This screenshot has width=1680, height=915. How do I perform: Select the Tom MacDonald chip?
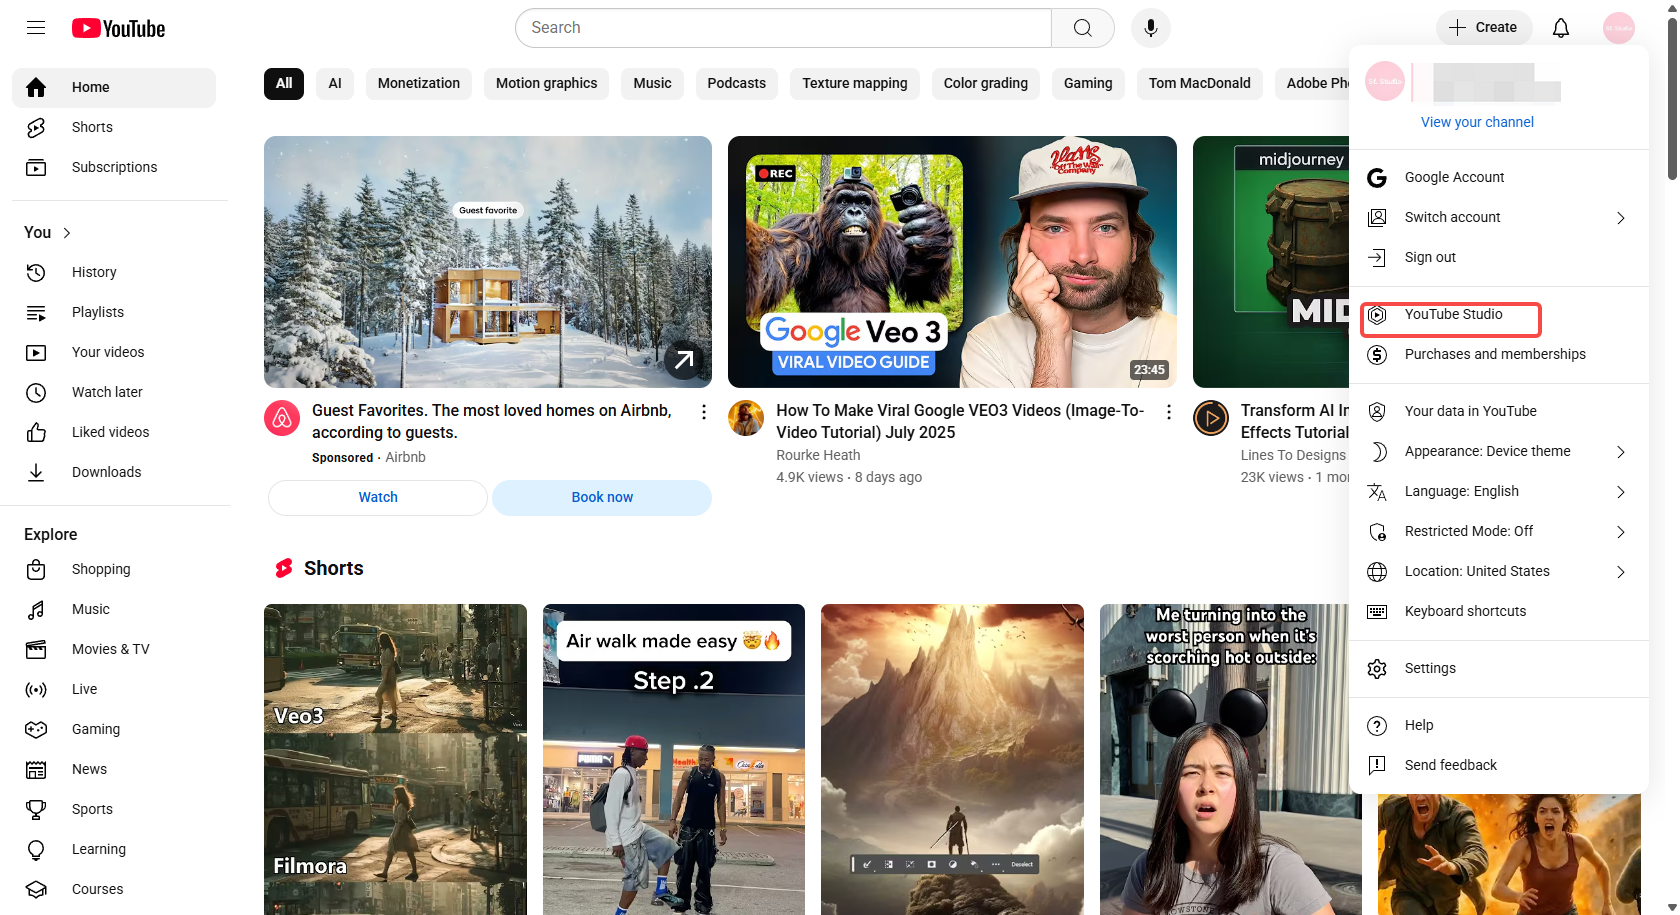(1200, 83)
